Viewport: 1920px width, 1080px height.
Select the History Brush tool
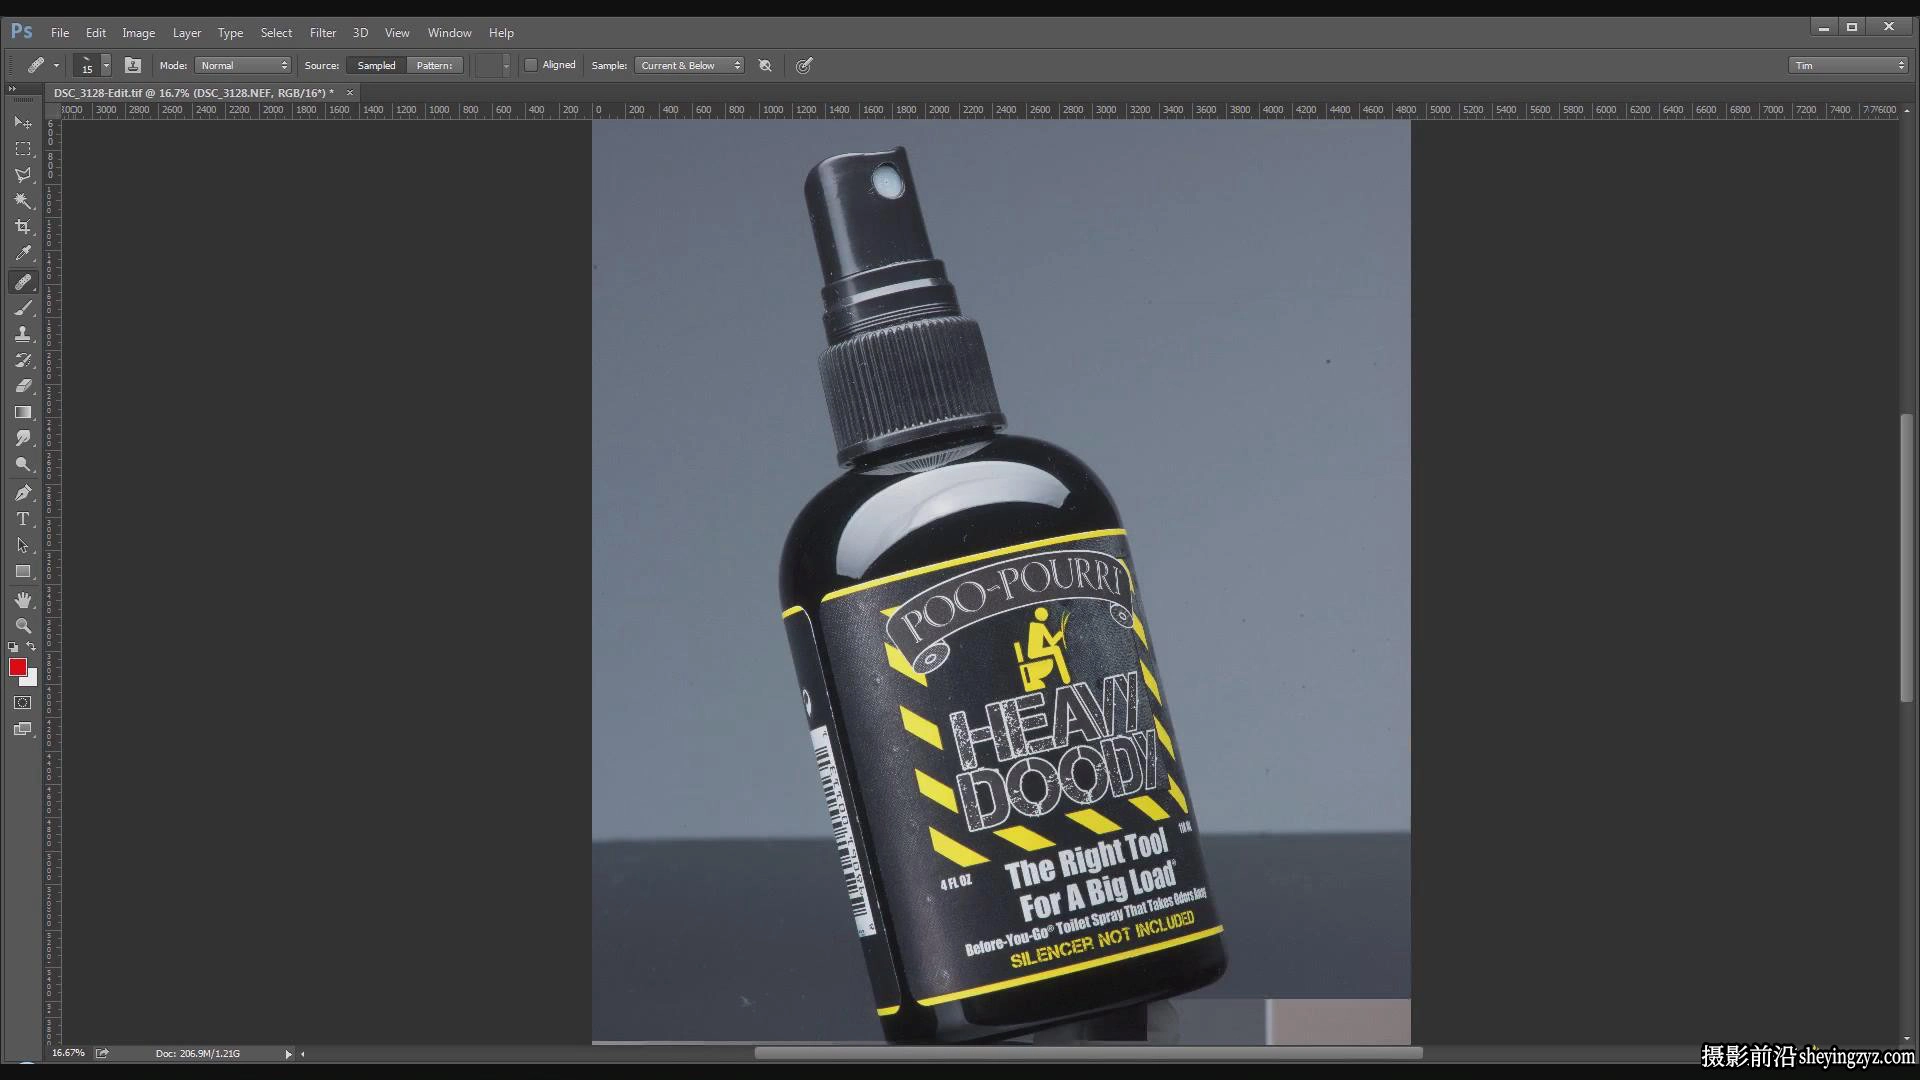click(x=23, y=360)
